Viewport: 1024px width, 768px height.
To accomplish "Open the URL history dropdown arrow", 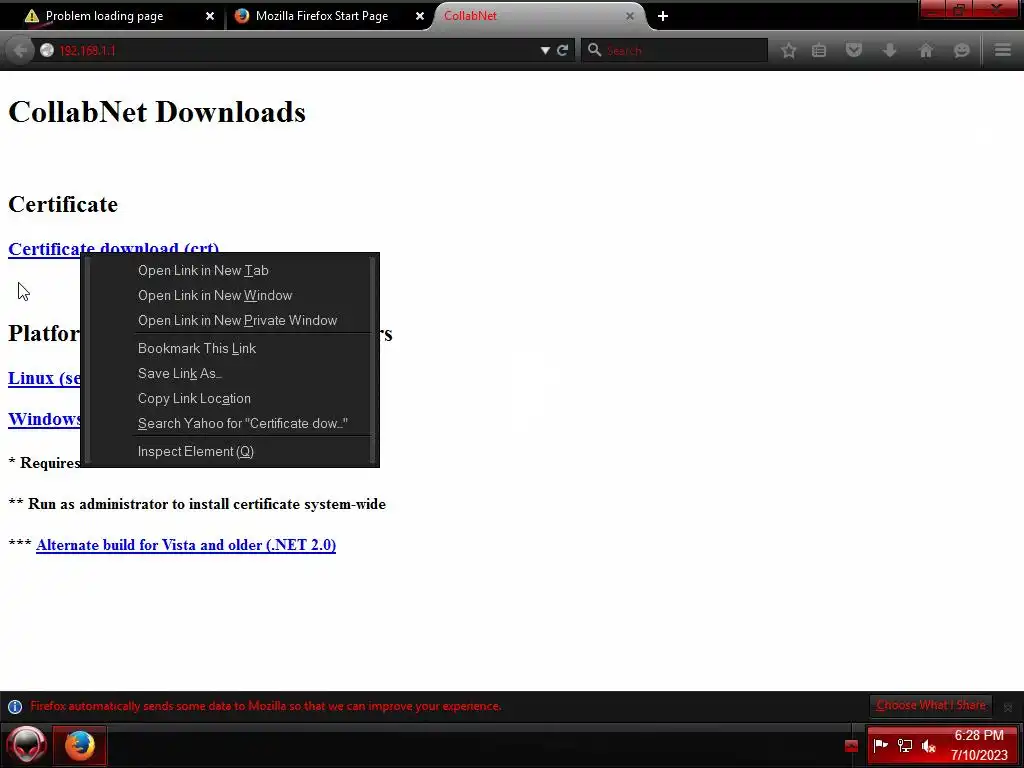I will [545, 50].
